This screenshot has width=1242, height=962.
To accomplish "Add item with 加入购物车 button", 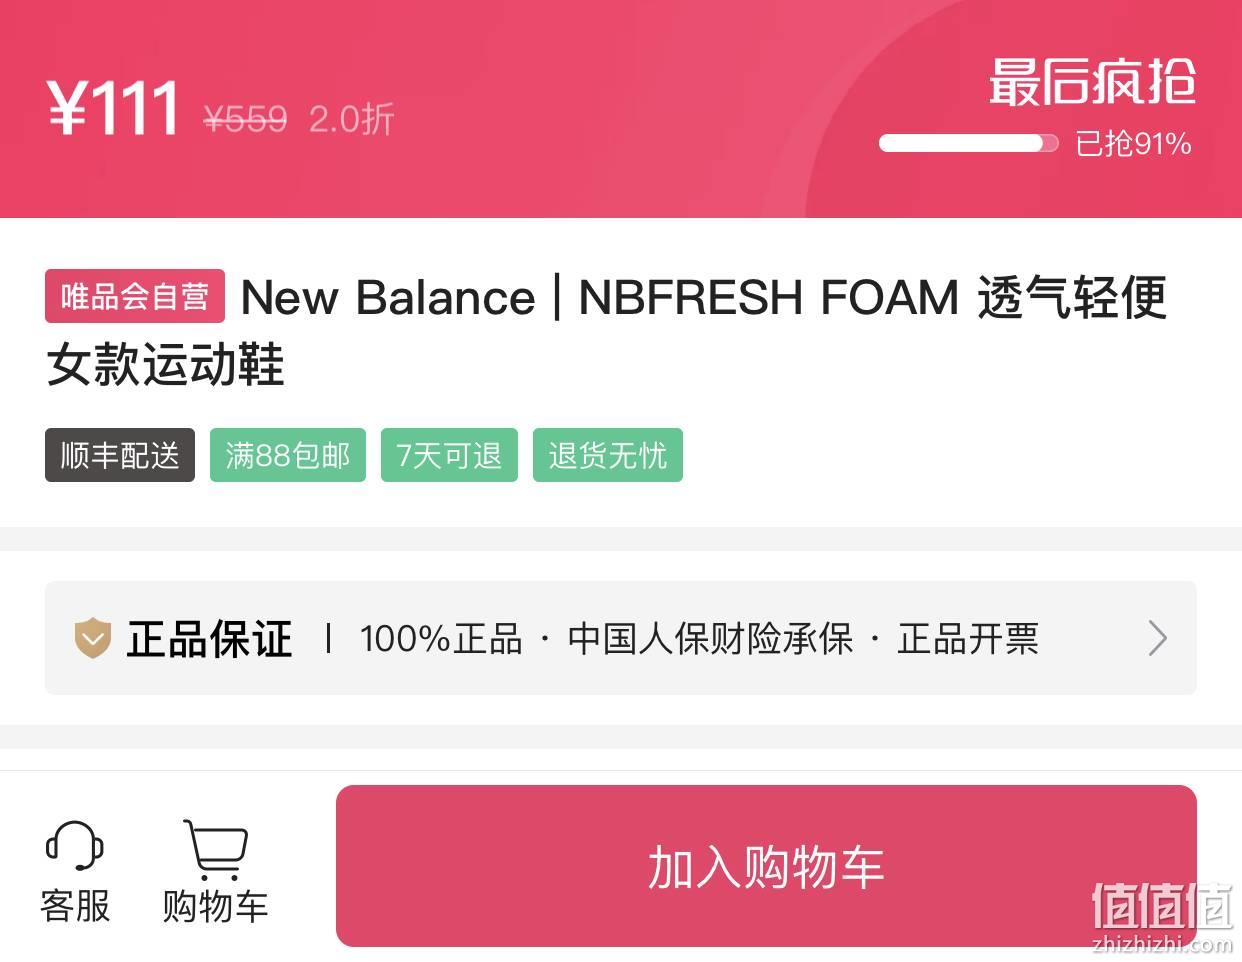I will pos(766,866).
